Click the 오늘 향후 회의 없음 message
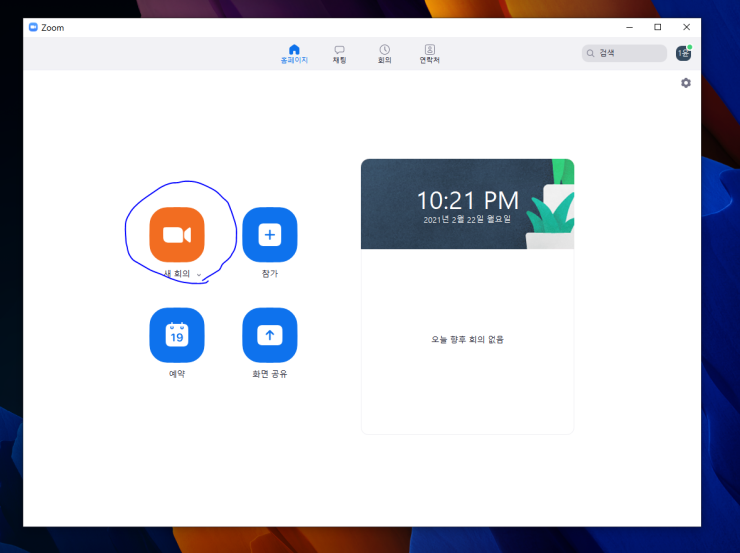The height and width of the screenshot is (553, 740). point(467,339)
